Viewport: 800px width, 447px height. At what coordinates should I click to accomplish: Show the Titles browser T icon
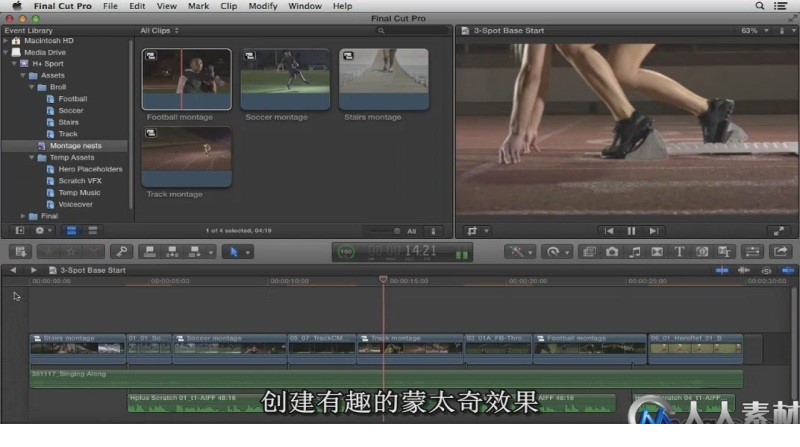coord(679,252)
